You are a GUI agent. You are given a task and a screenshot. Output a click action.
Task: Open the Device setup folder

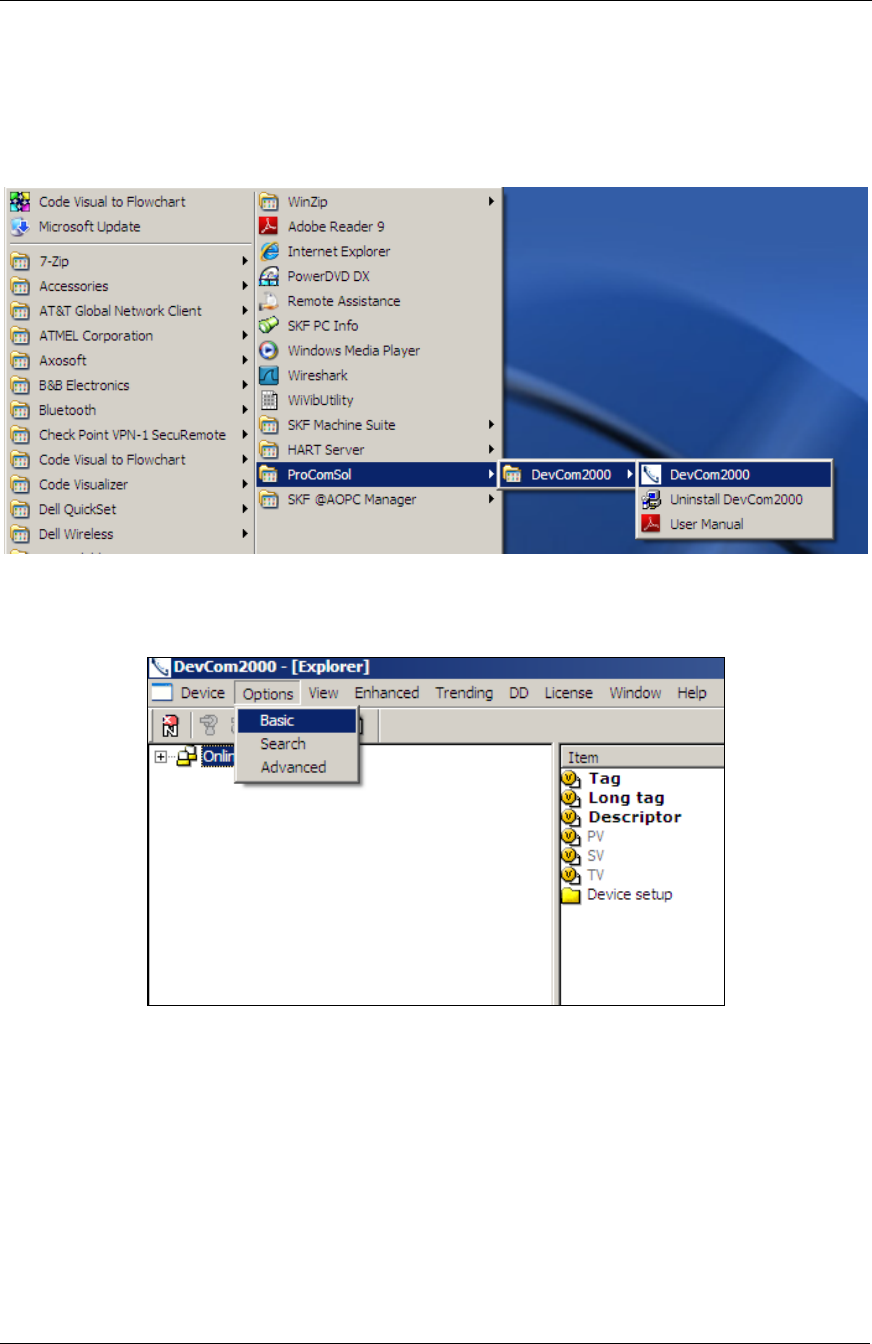(617, 895)
